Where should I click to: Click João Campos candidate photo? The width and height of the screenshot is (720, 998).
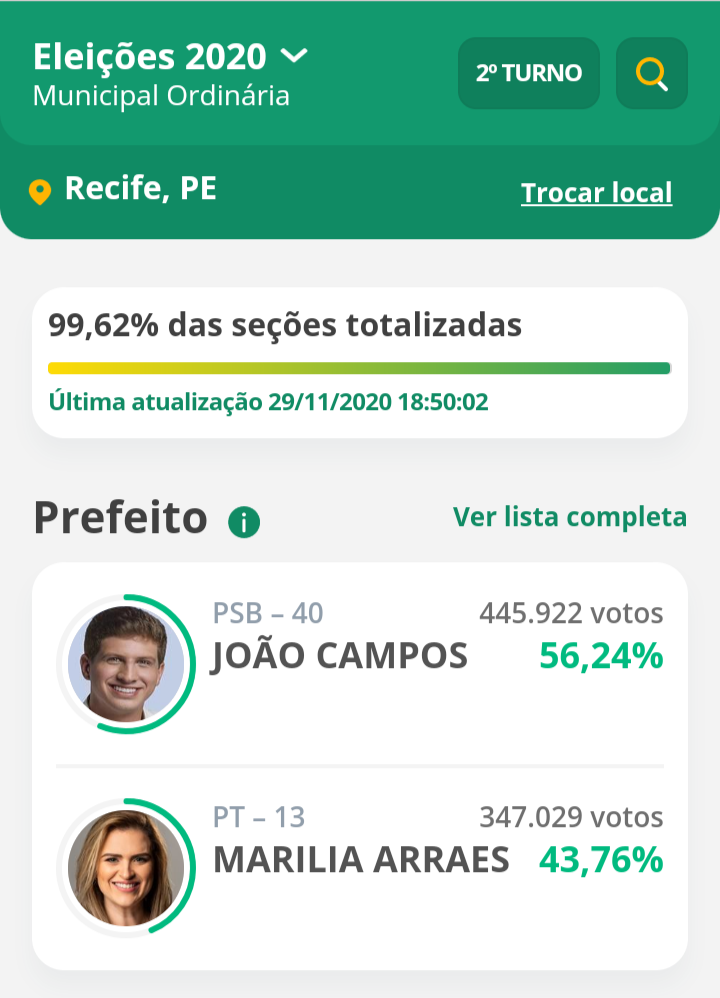coord(126,663)
